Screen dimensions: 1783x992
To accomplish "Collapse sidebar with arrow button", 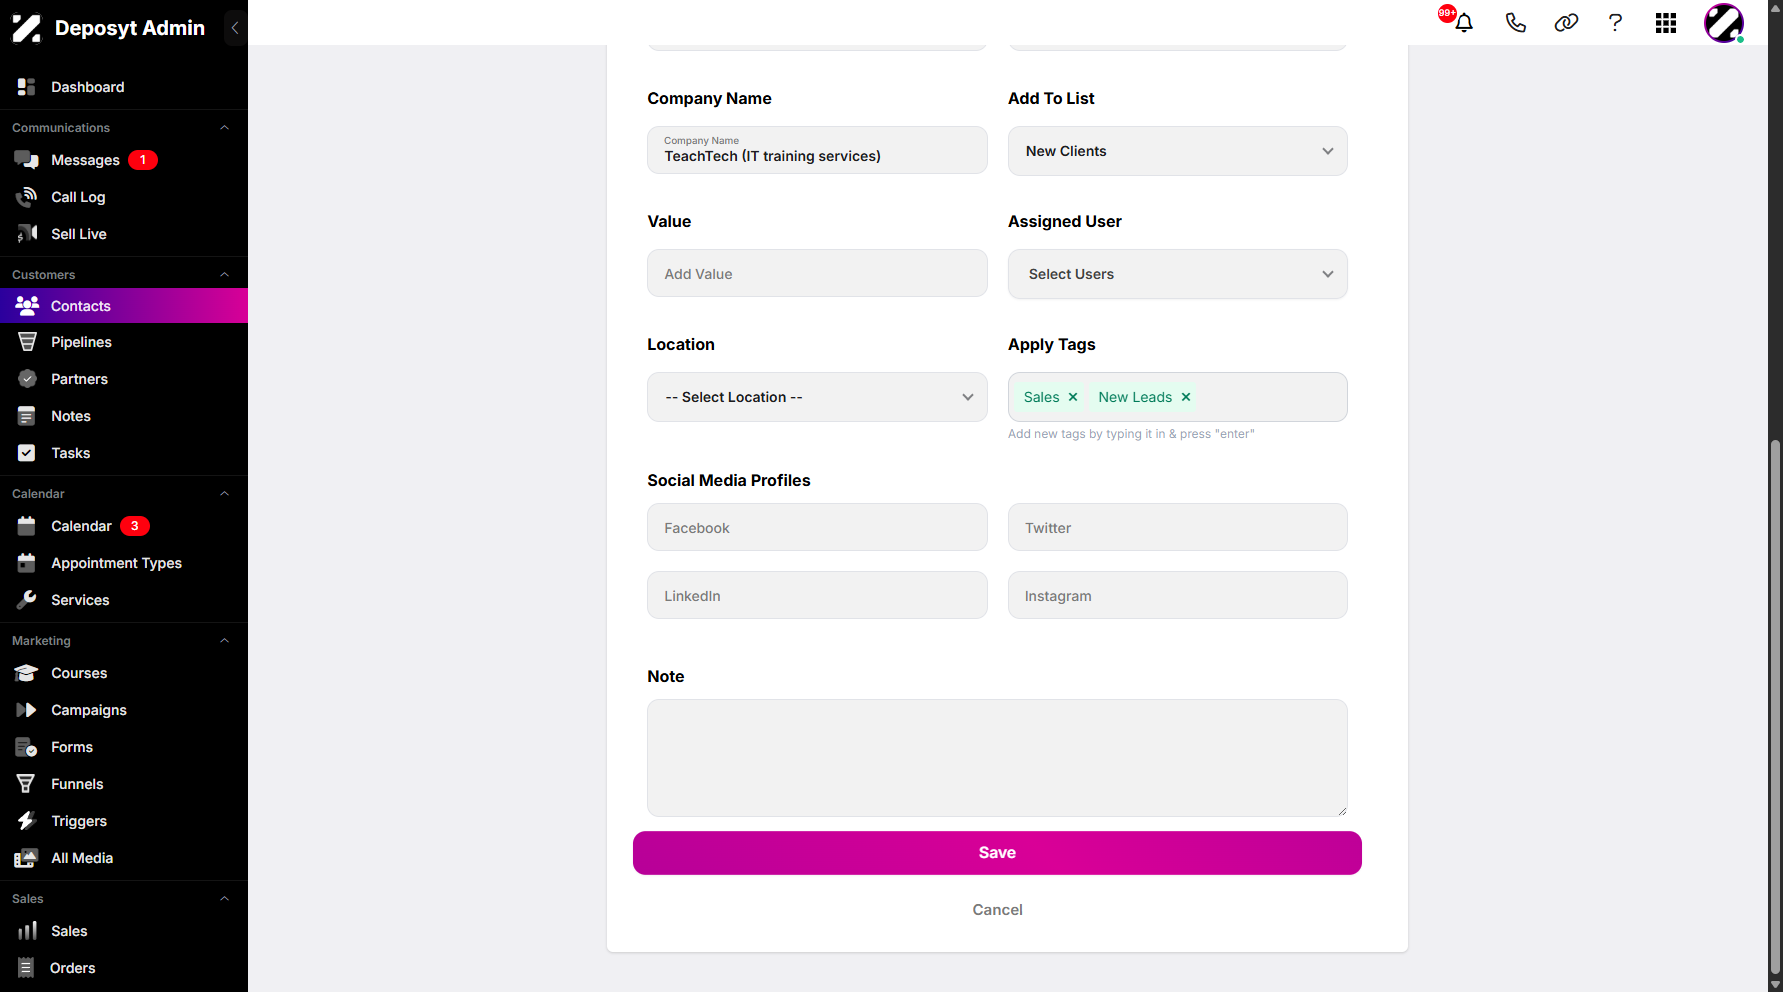I will pyautogui.click(x=235, y=28).
